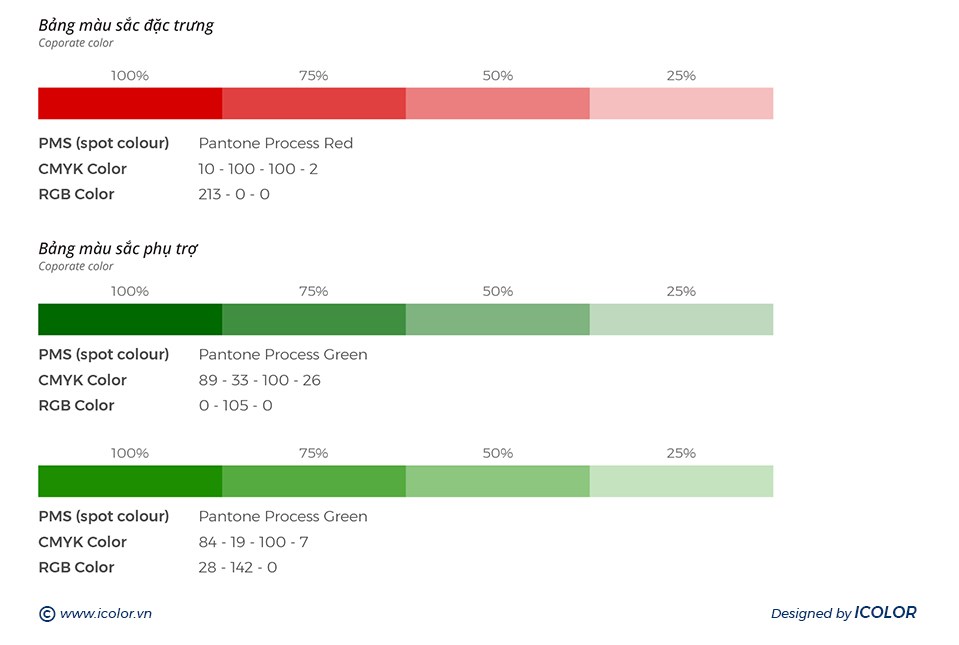
Task: Click the copyright icon beside www.icolor.vn
Action: coord(46,614)
